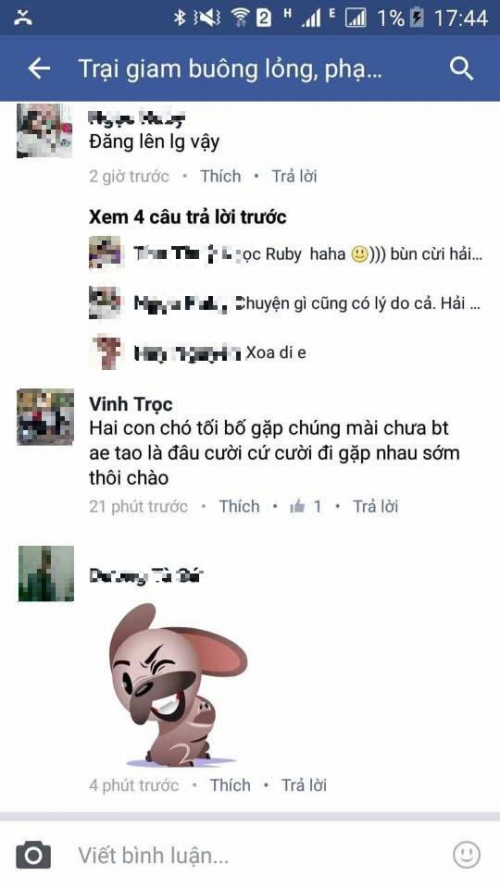
Task: Tap Trả lời under Vinh Trọc's comment
Action: tap(375, 506)
